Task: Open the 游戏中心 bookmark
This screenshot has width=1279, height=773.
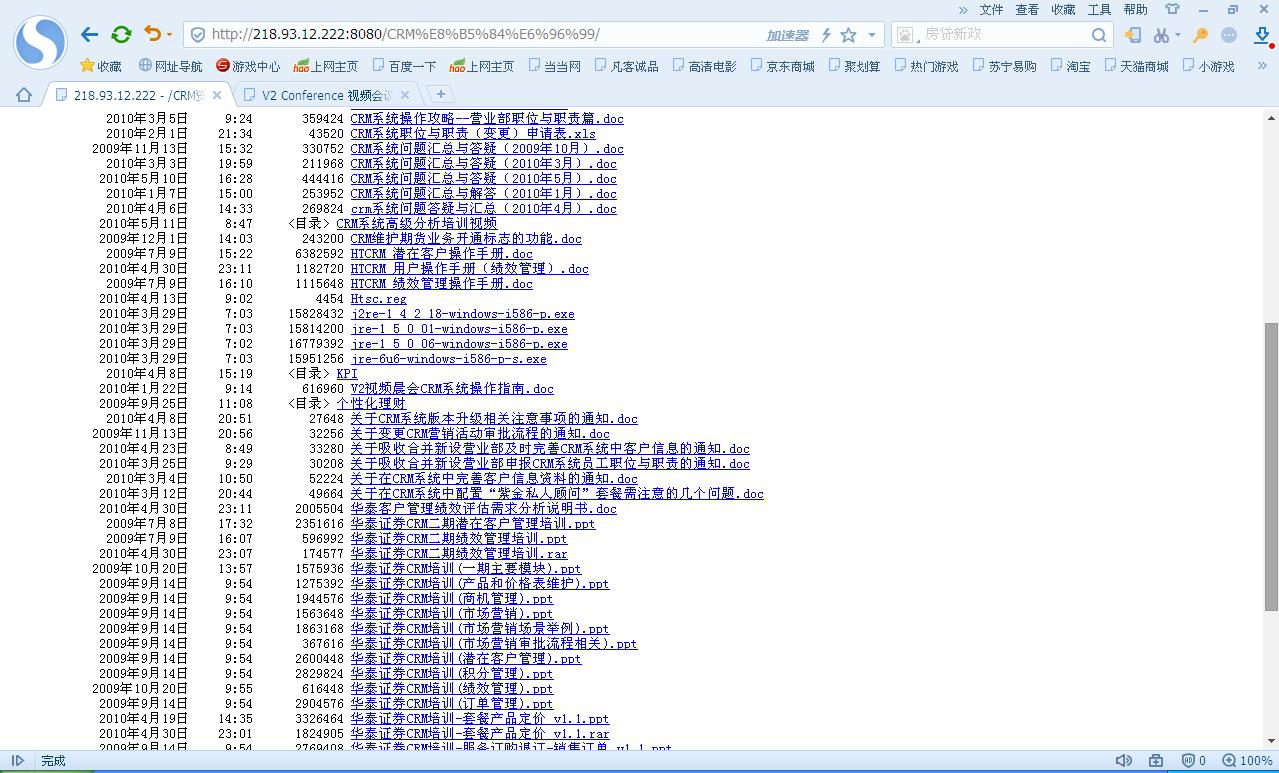Action: point(248,66)
